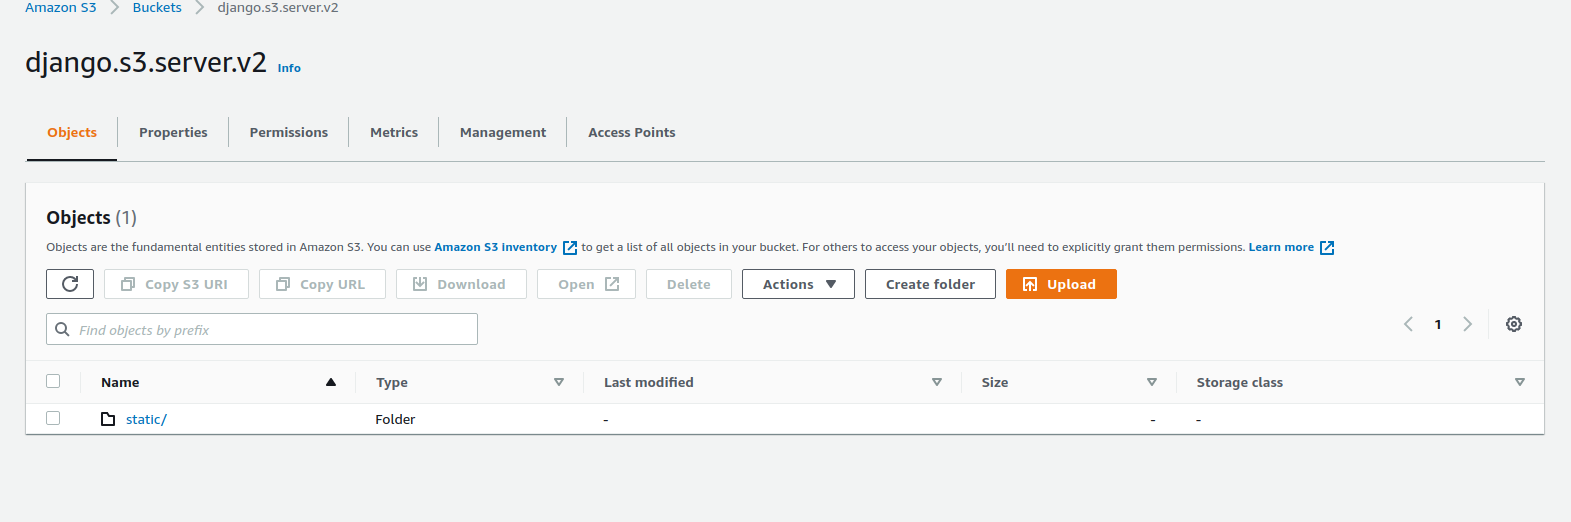Toggle the select-all objects checkbox

click(53, 381)
